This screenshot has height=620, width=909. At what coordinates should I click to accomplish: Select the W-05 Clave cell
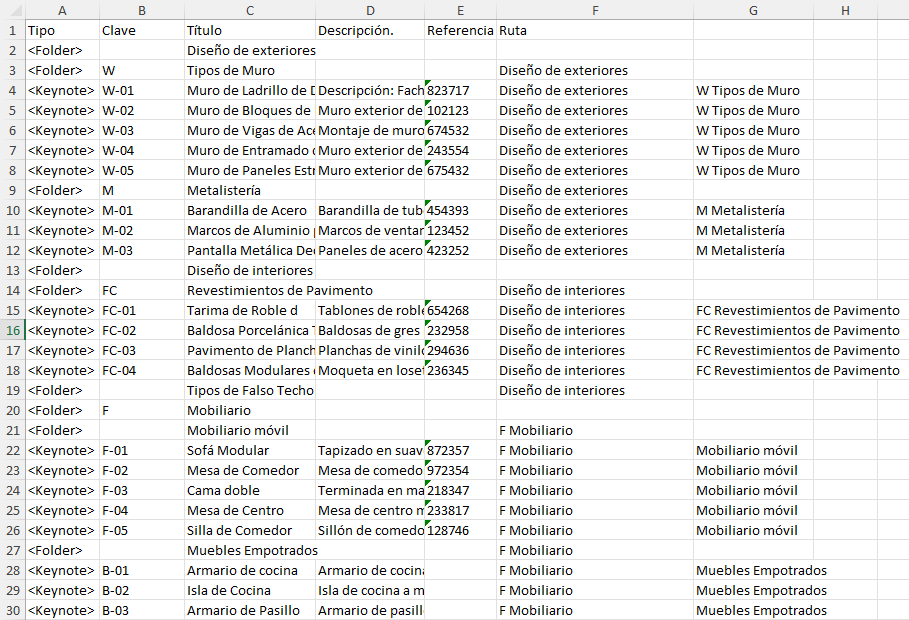(x=141, y=170)
